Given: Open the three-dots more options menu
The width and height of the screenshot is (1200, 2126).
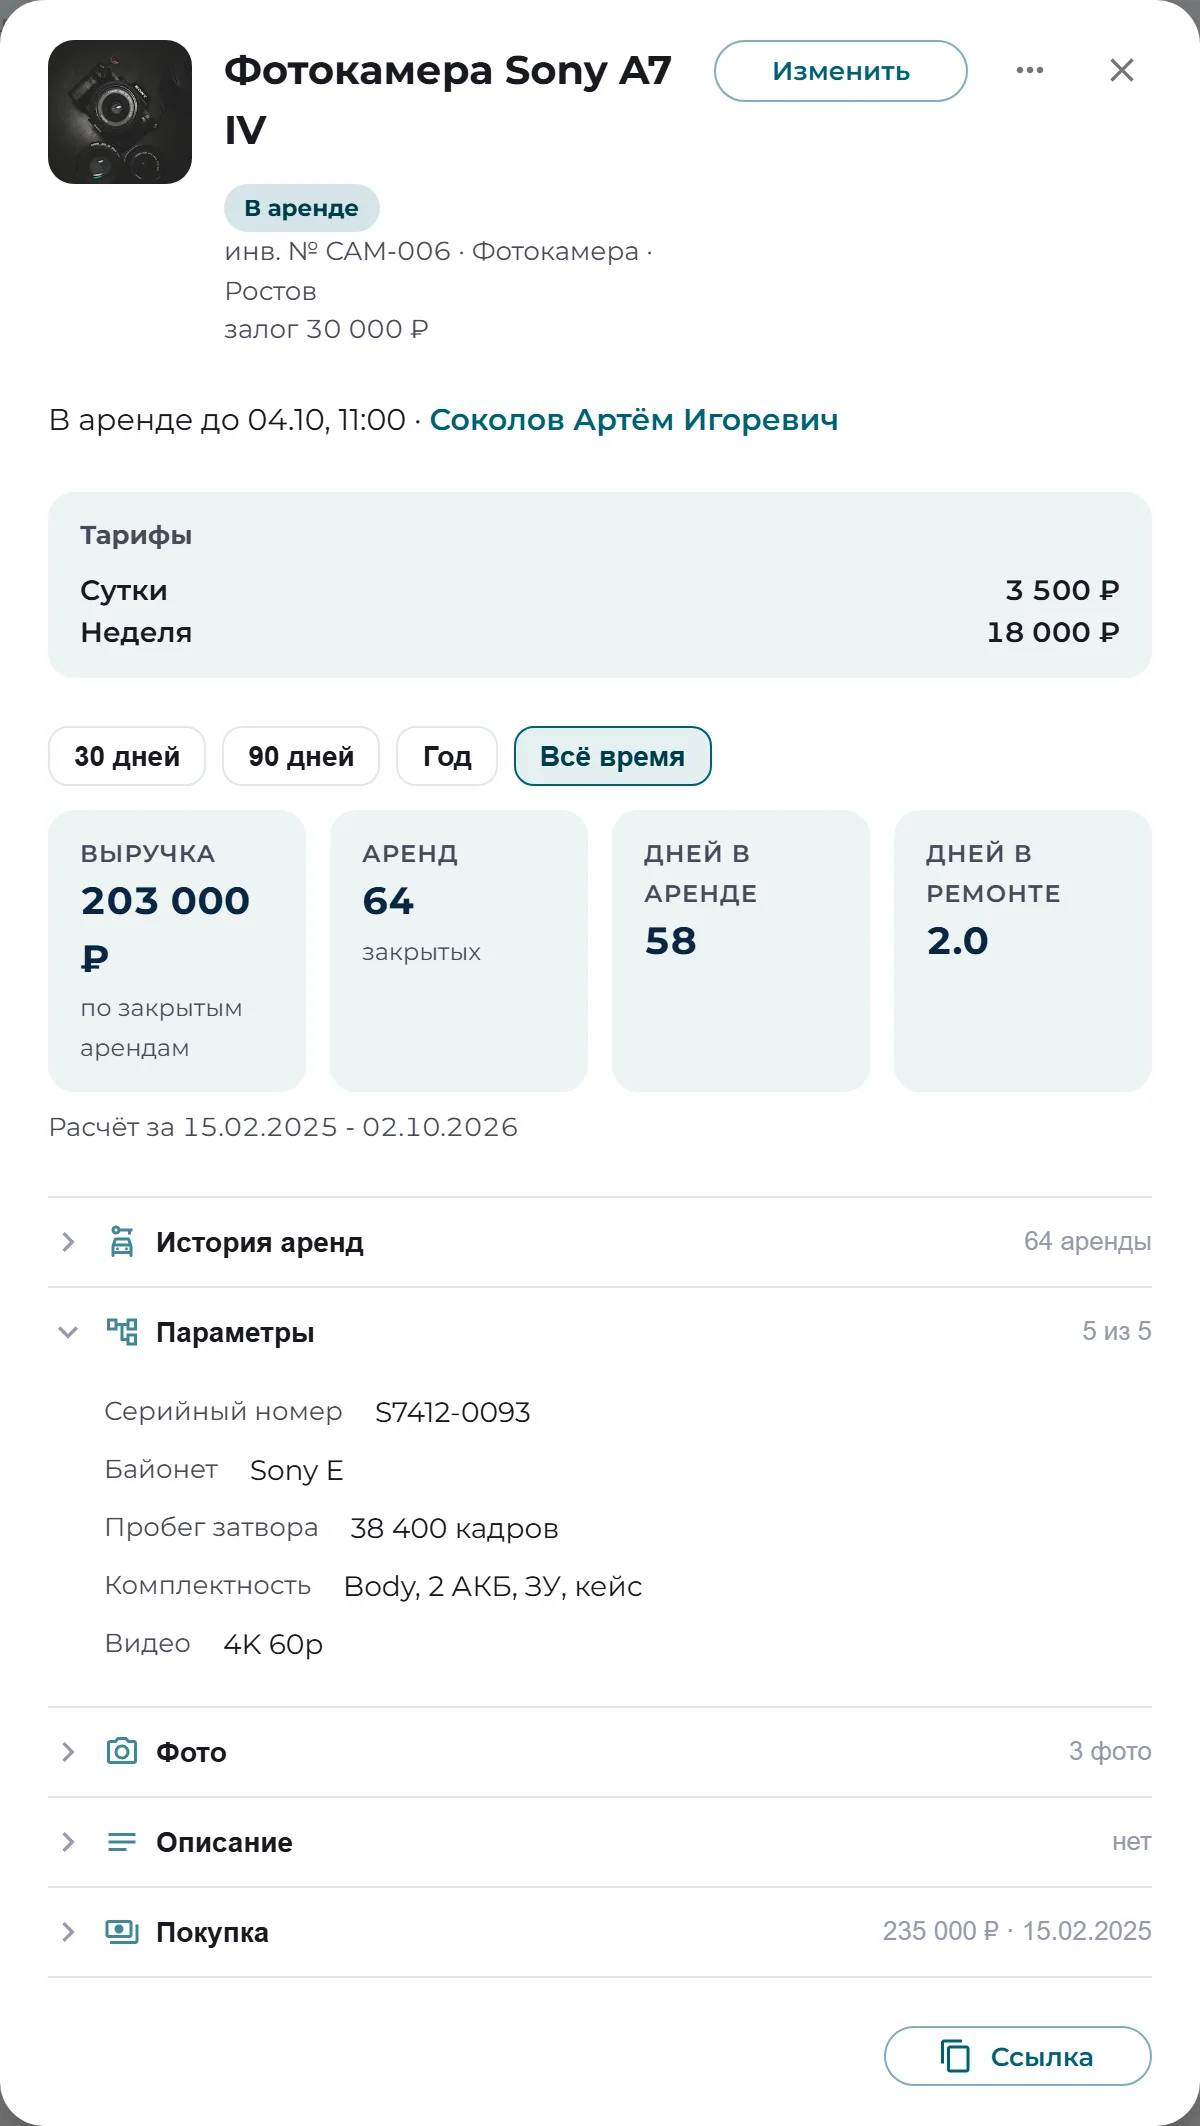Looking at the screenshot, I should tap(1030, 70).
